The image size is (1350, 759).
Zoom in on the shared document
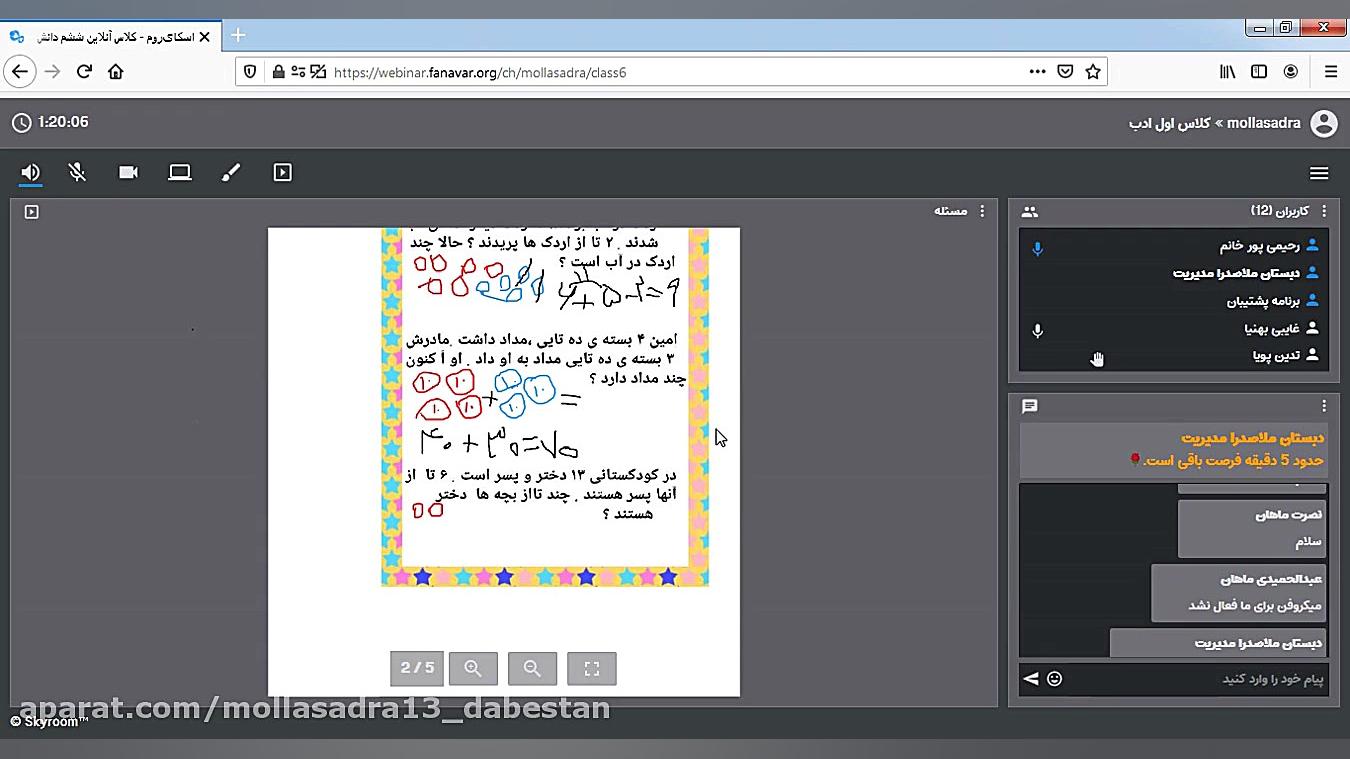[474, 669]
